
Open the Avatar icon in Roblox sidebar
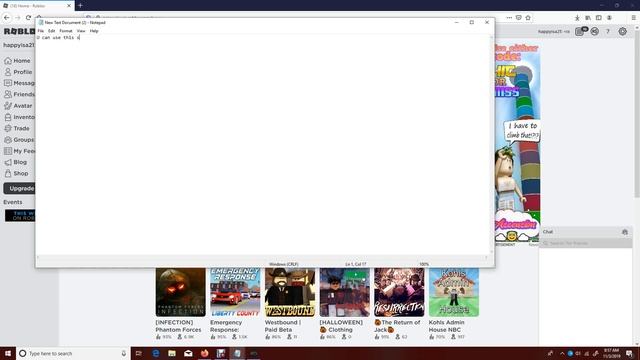pos(8,106)
